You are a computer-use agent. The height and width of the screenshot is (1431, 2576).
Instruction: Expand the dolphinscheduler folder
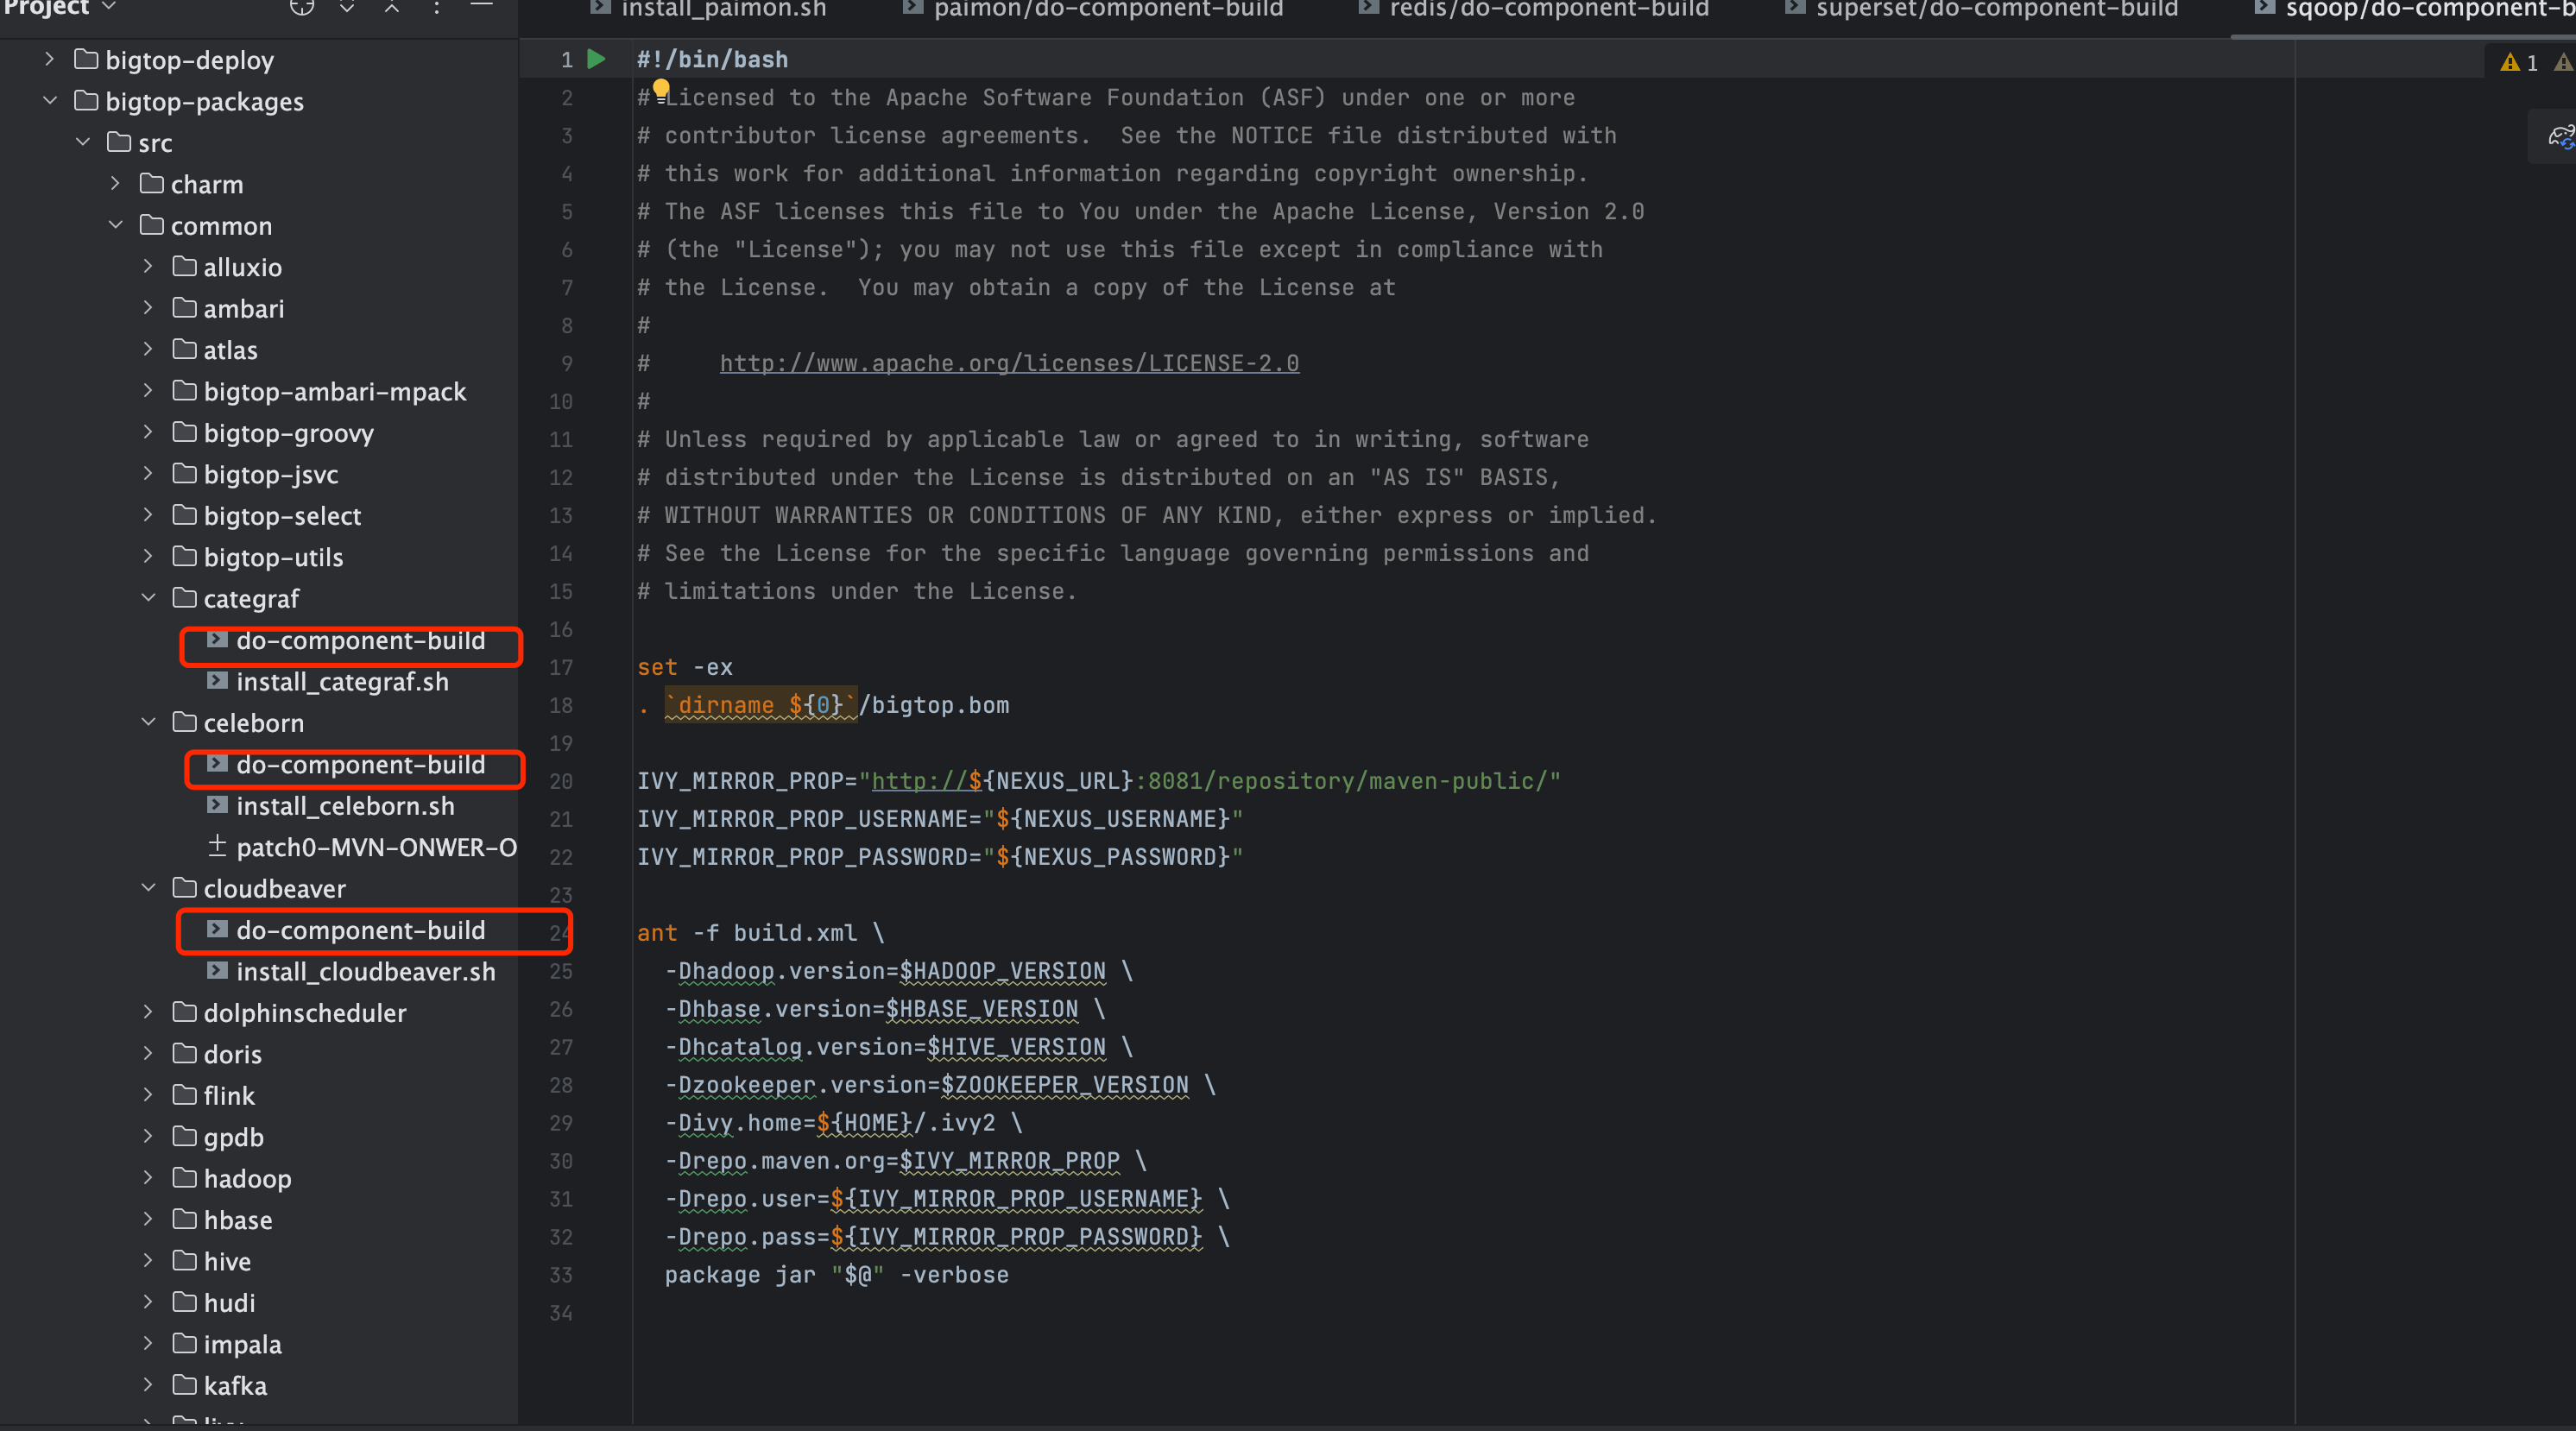coord(148,1012)
